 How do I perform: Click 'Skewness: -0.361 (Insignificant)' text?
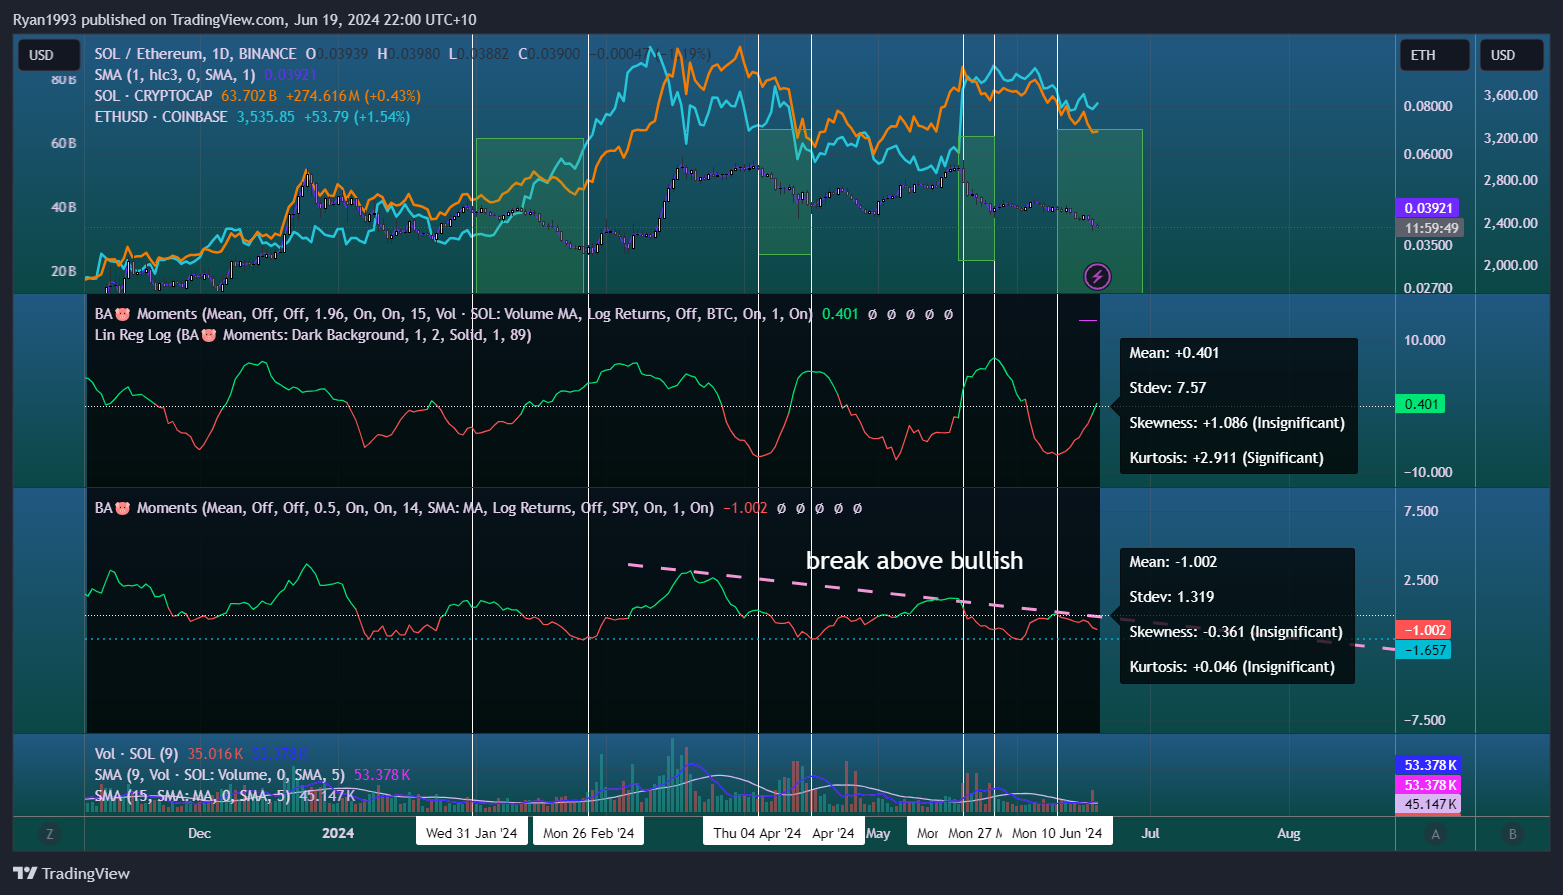point(1236,632)
